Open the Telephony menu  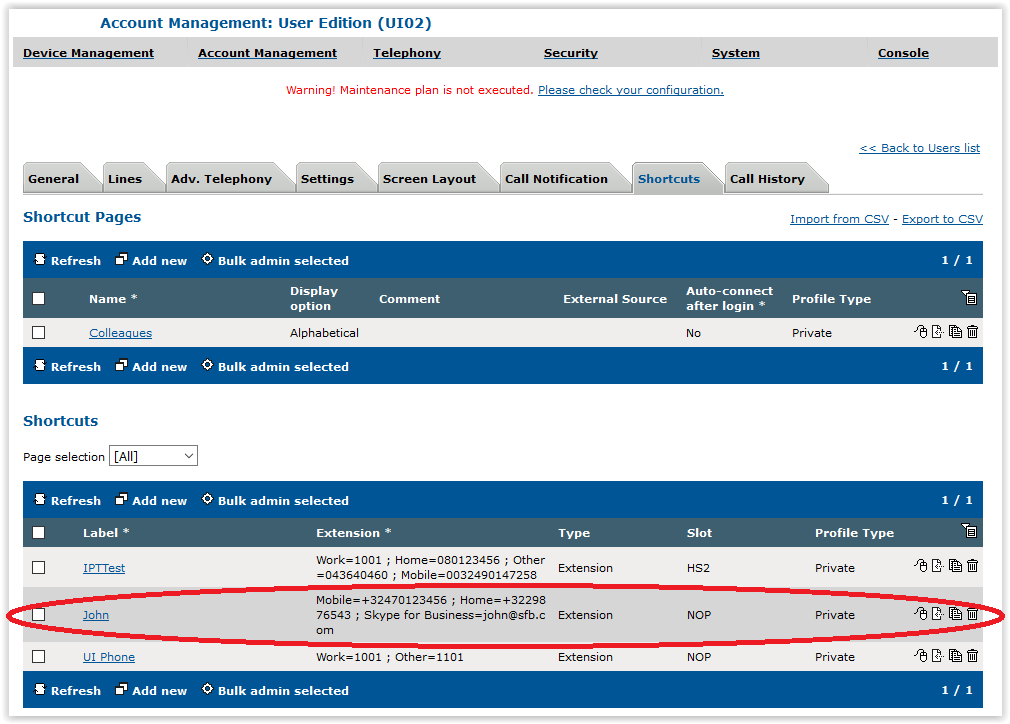click(407, 53)
